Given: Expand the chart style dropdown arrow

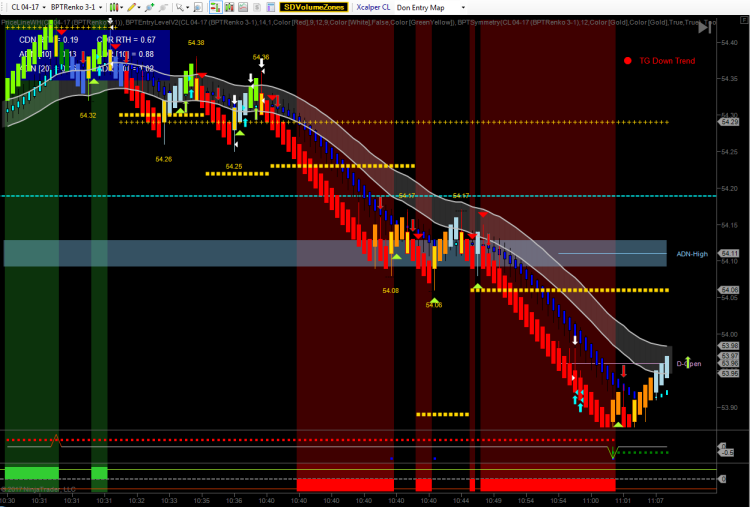Looking at the screenshot, I should tap(121, 8).
